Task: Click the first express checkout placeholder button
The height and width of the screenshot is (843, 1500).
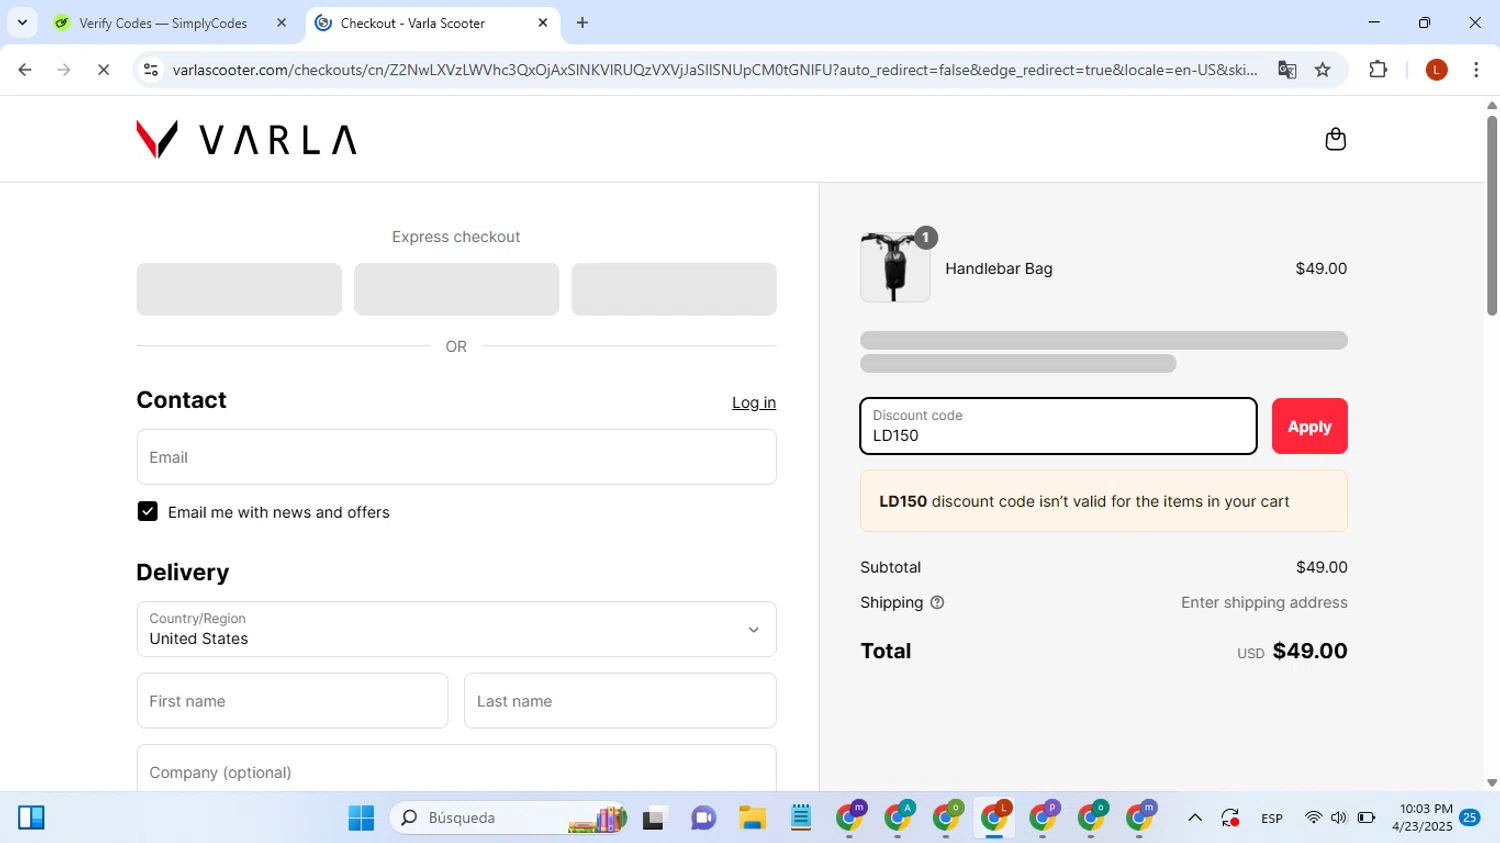Action: tap(239, 289)
